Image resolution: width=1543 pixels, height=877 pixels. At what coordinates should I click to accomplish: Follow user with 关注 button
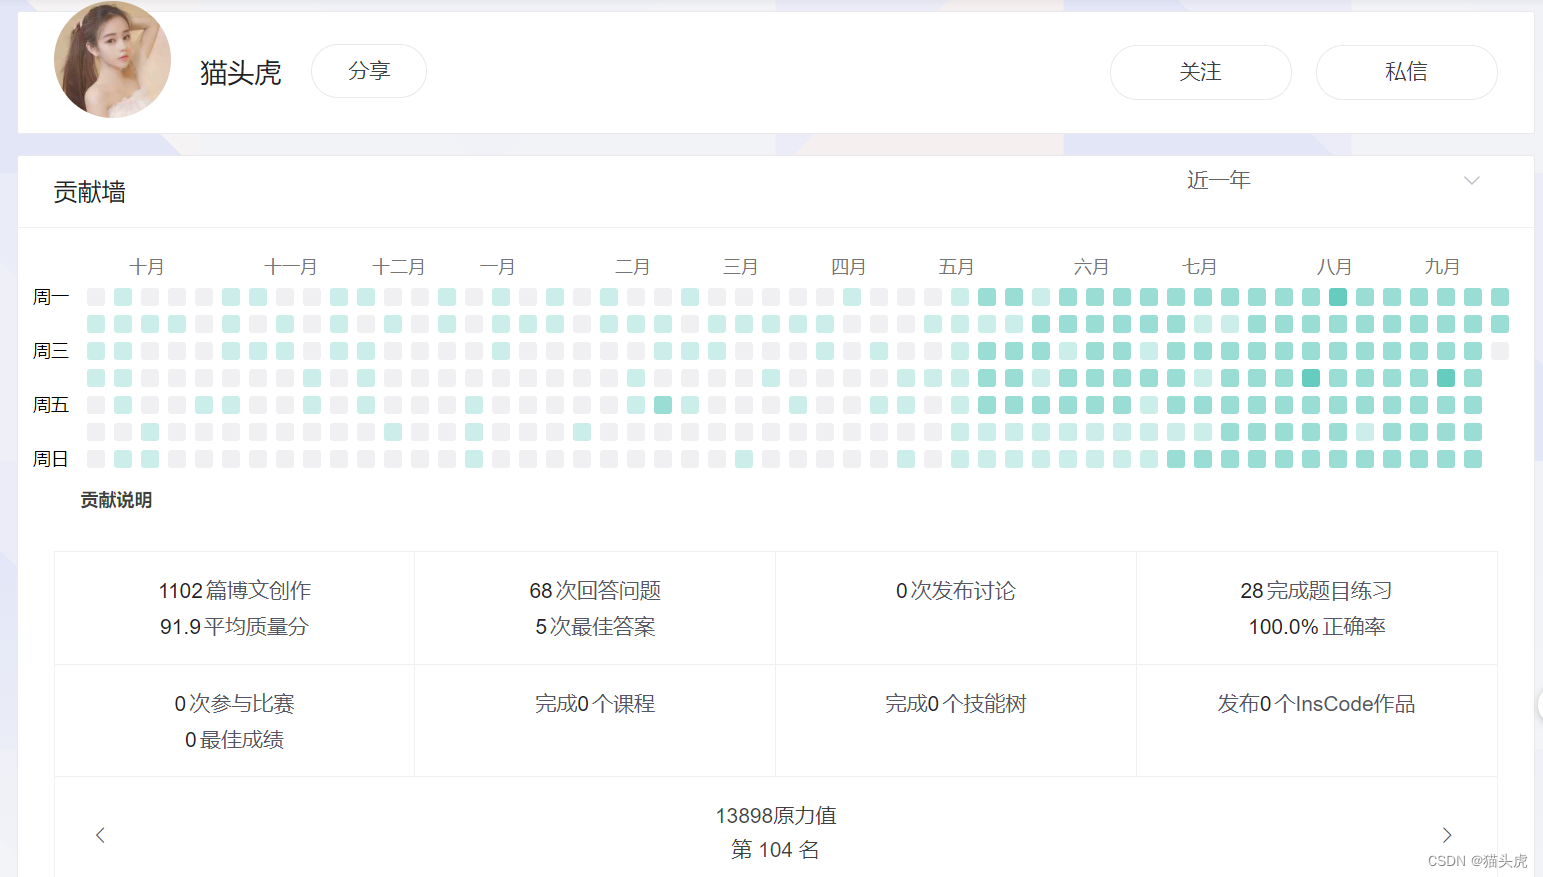(x=1200, y=72)
